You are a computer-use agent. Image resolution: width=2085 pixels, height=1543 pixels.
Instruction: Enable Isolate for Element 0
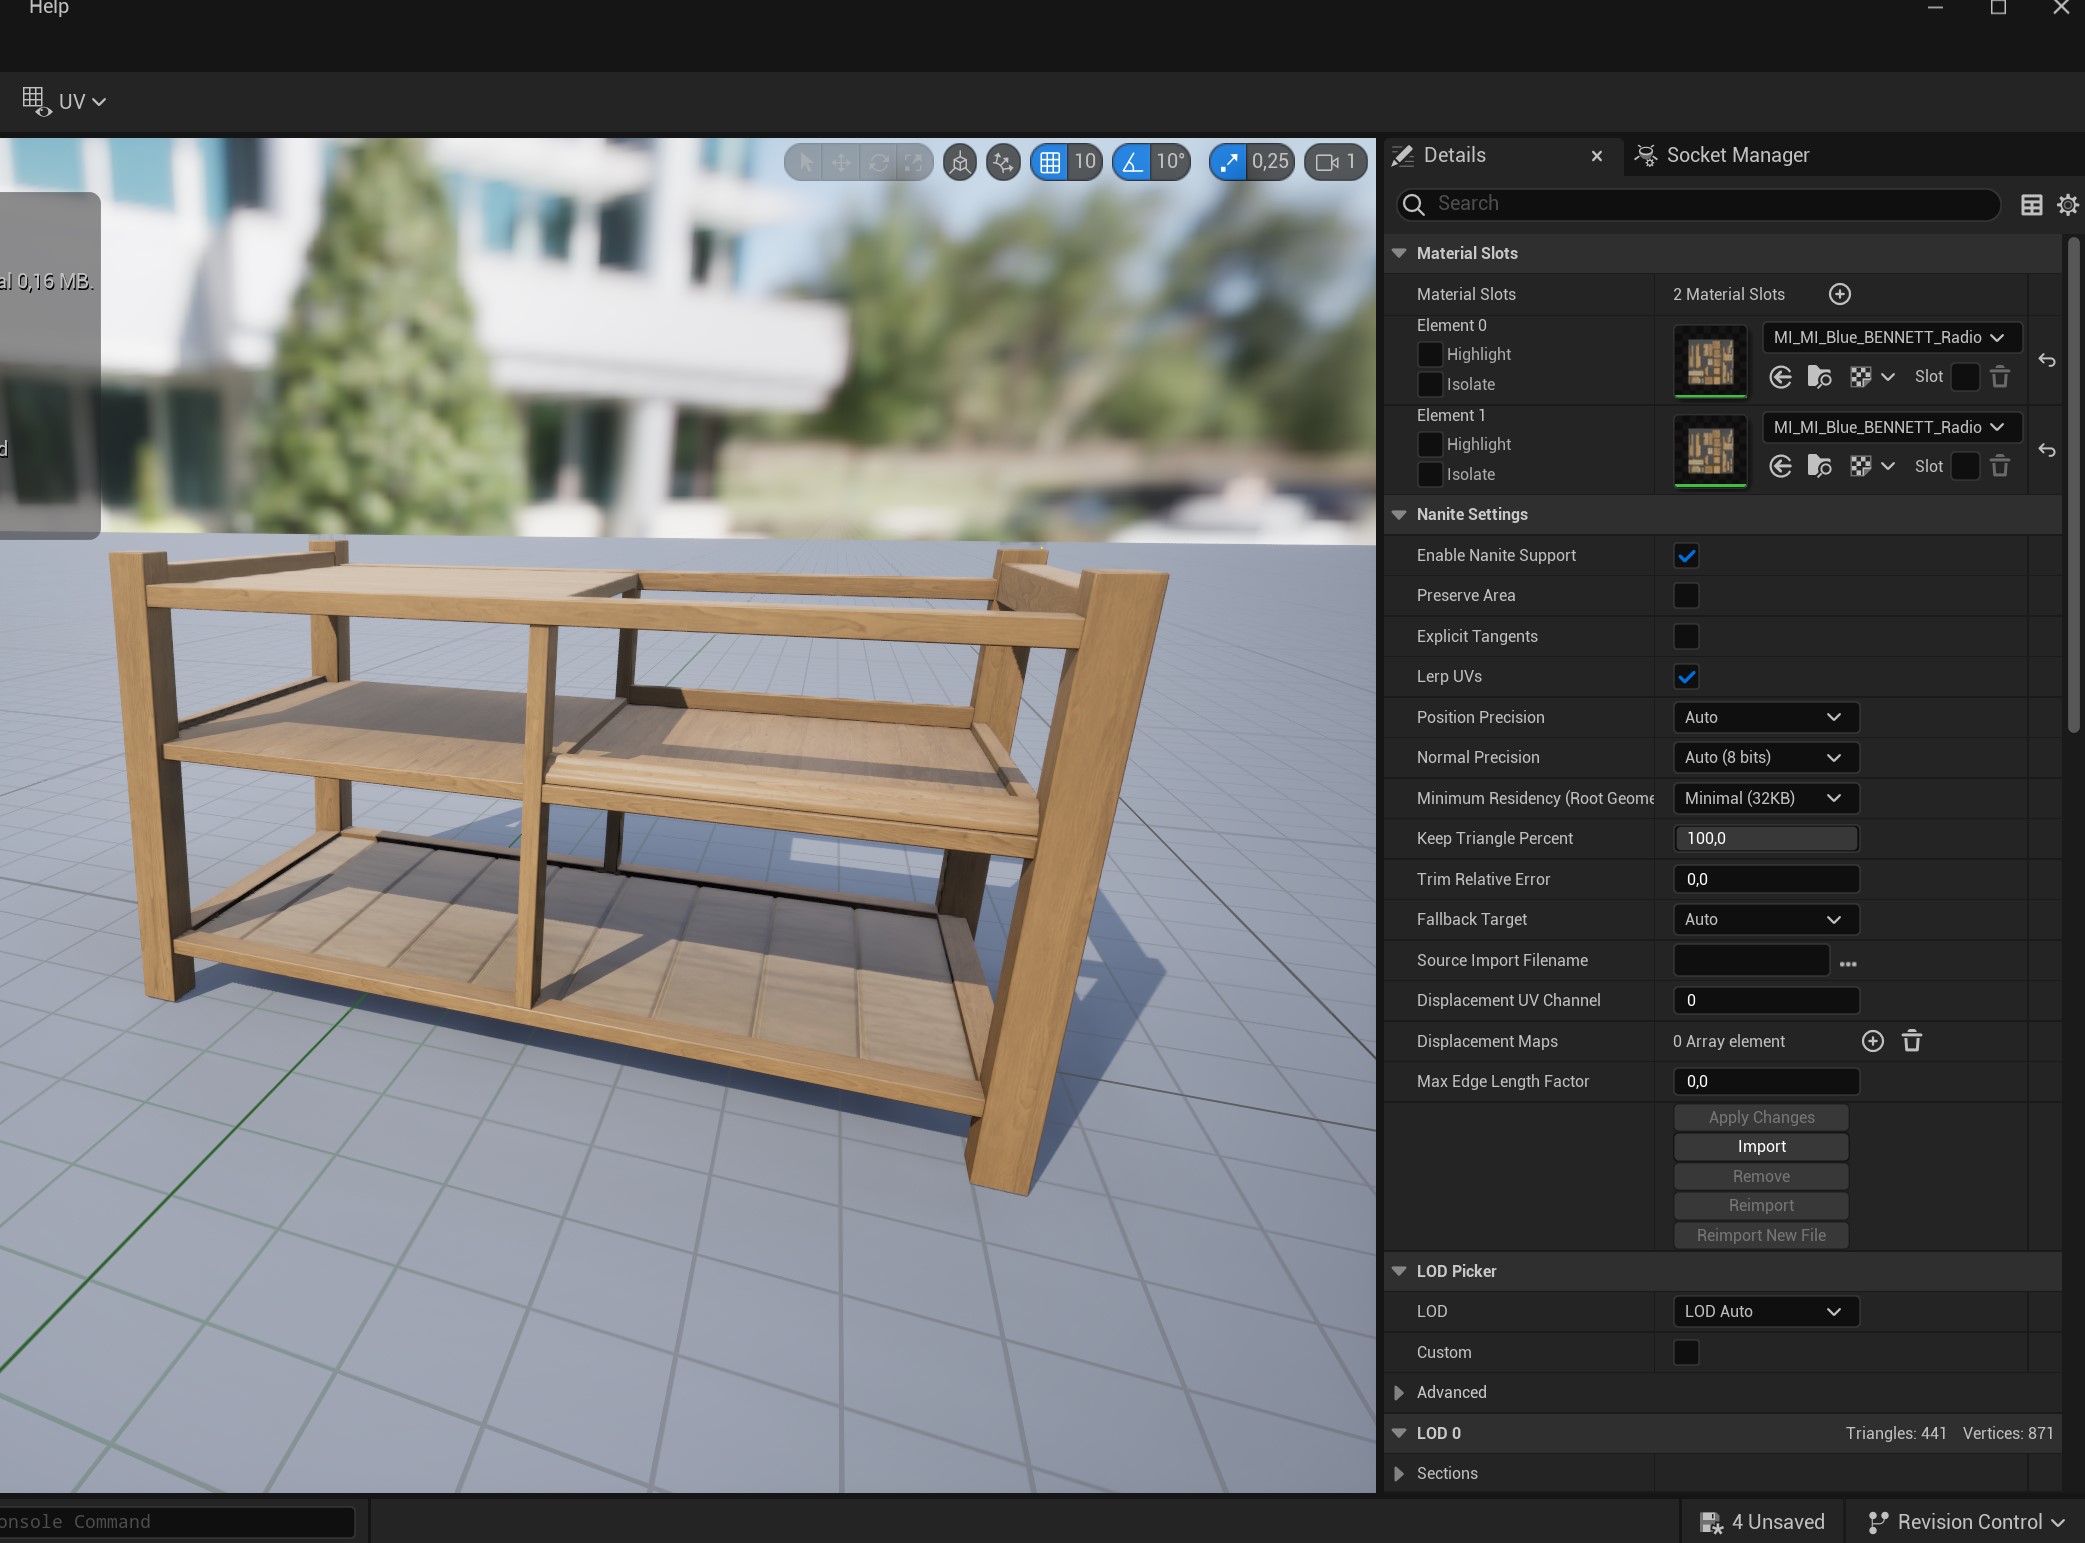(x=1430, y=384)
